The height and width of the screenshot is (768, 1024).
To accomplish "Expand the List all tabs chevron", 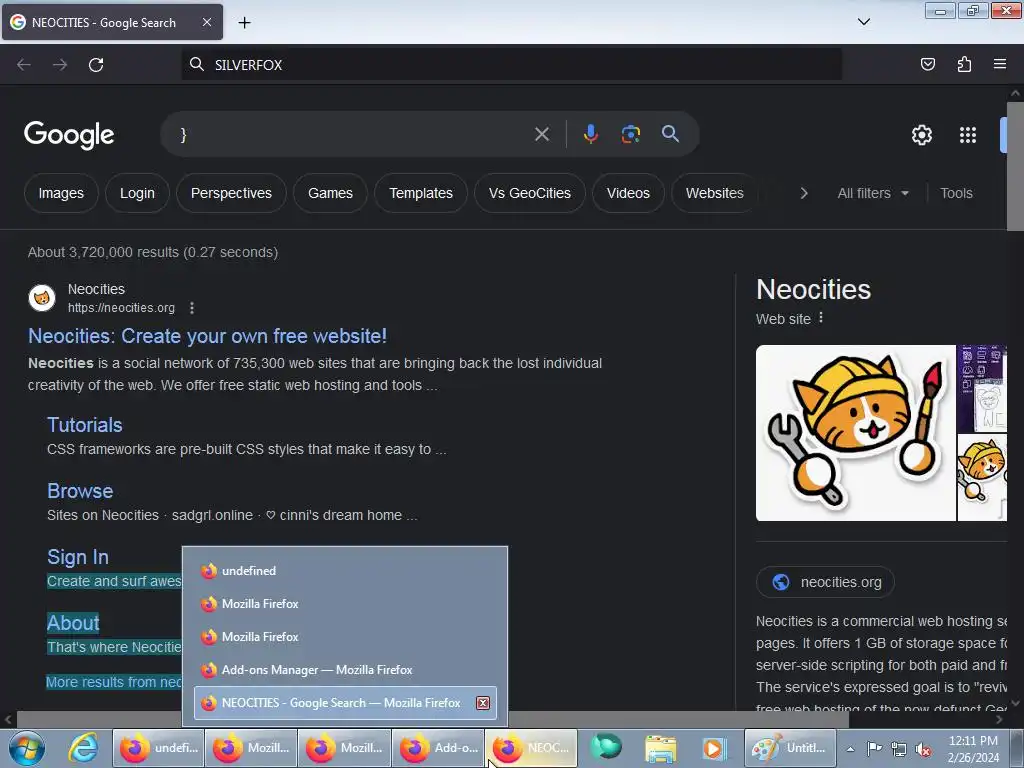I will 863,22.
